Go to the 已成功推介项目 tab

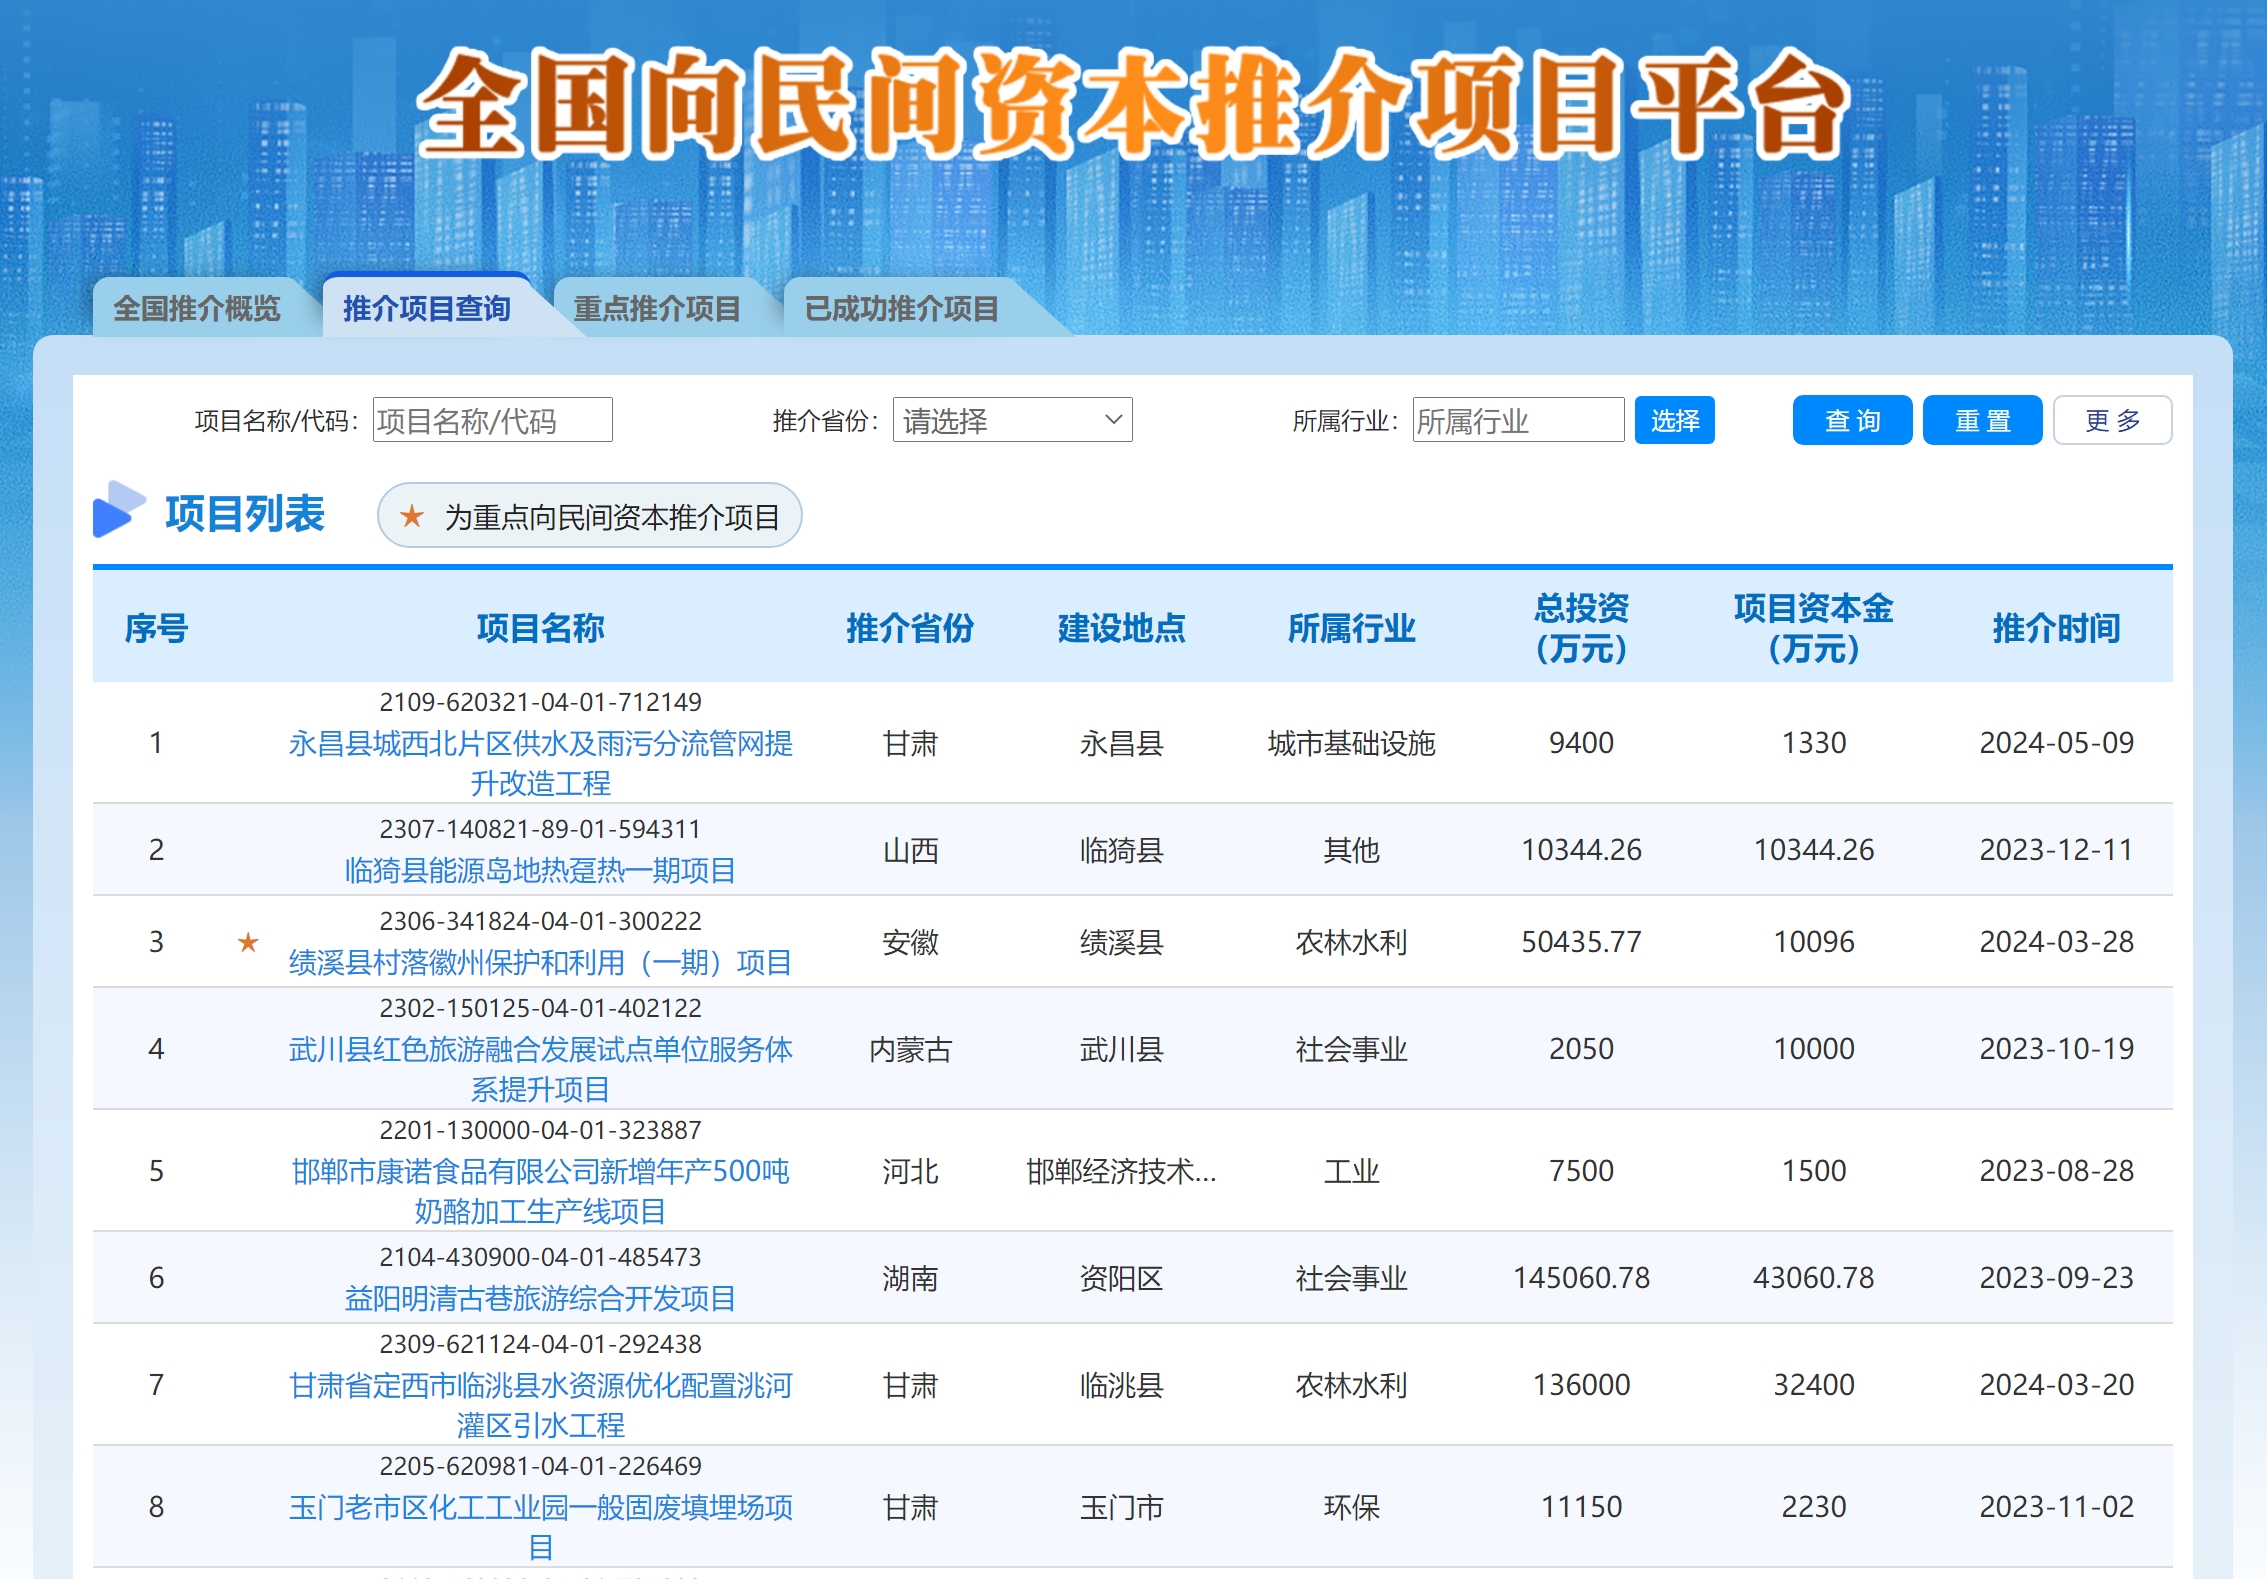pyautogui.click(x=901, y=308)
